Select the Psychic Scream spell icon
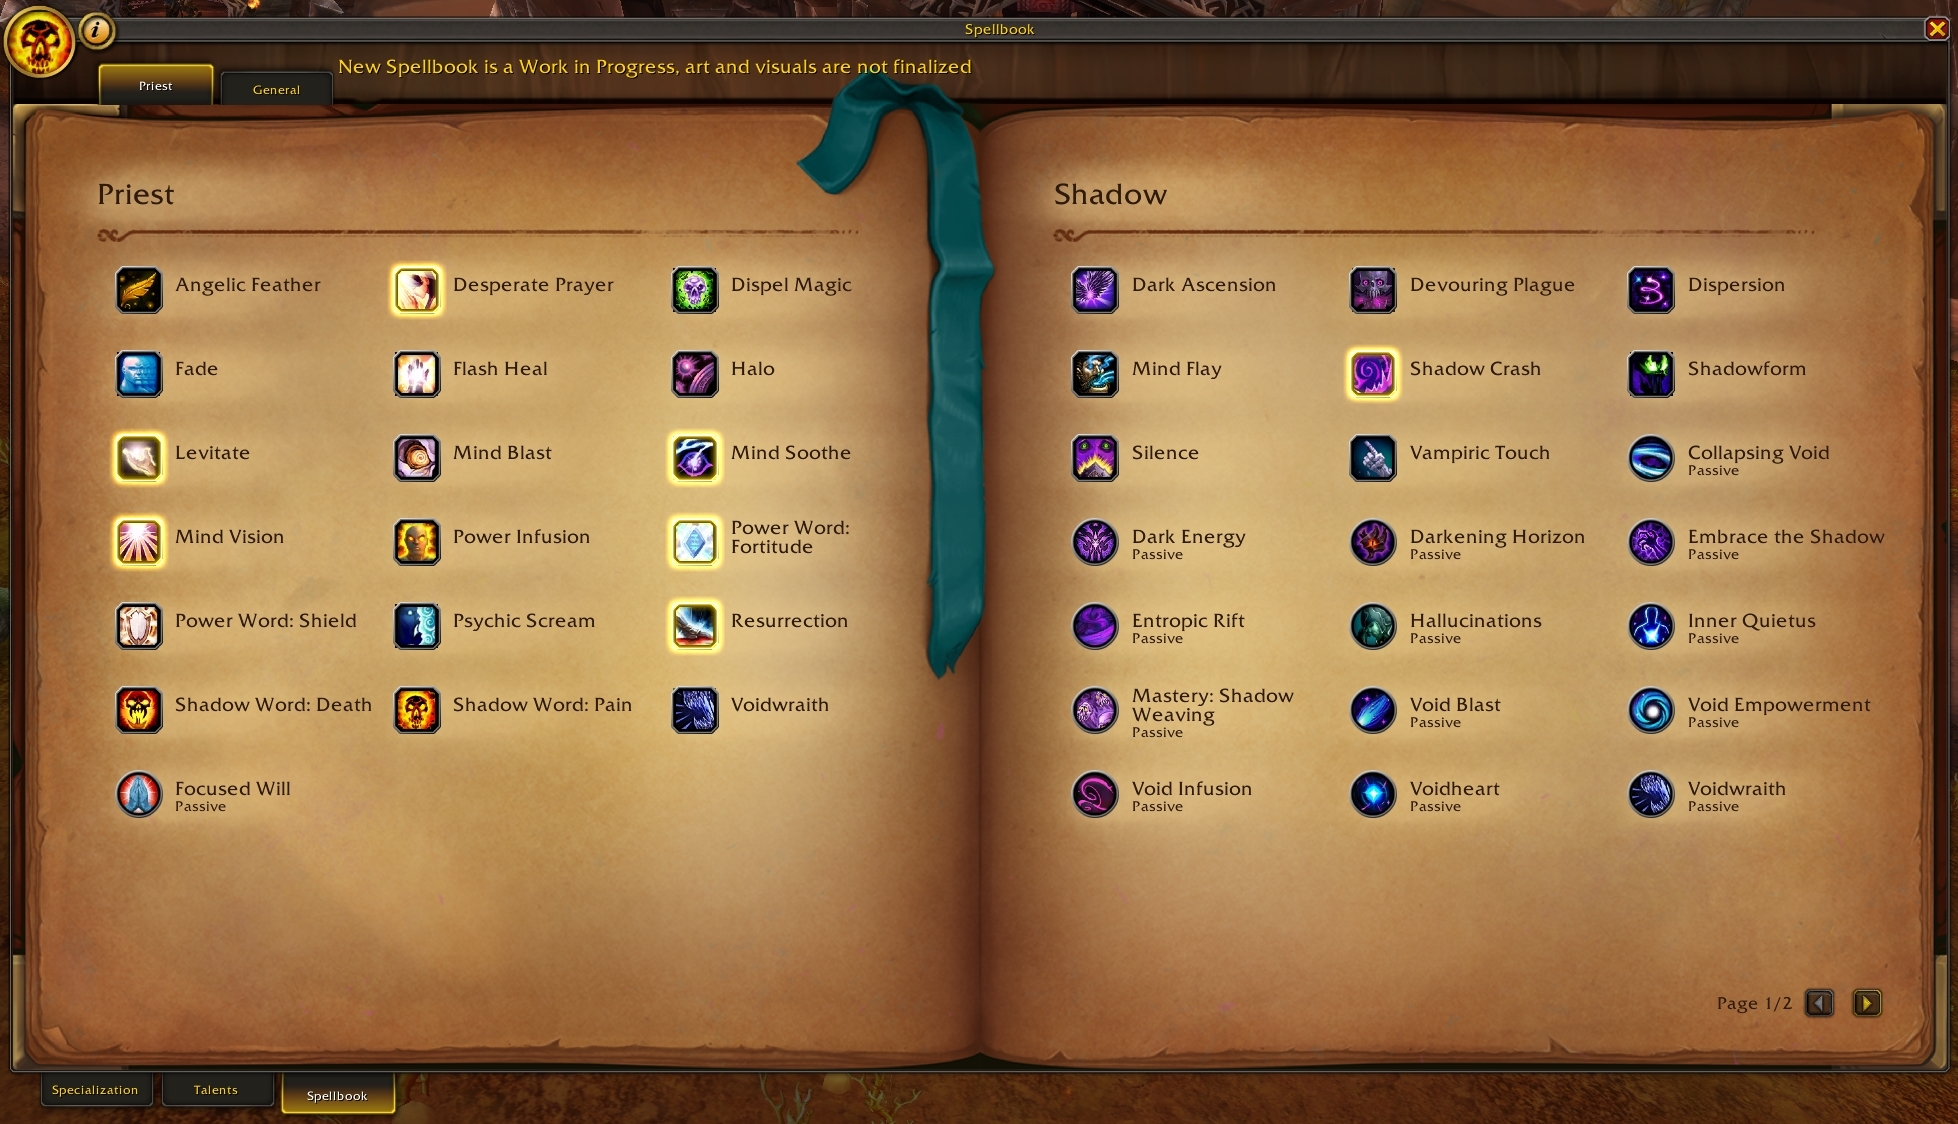This screenshot has height=1124, width=1958. pos(417,620)
